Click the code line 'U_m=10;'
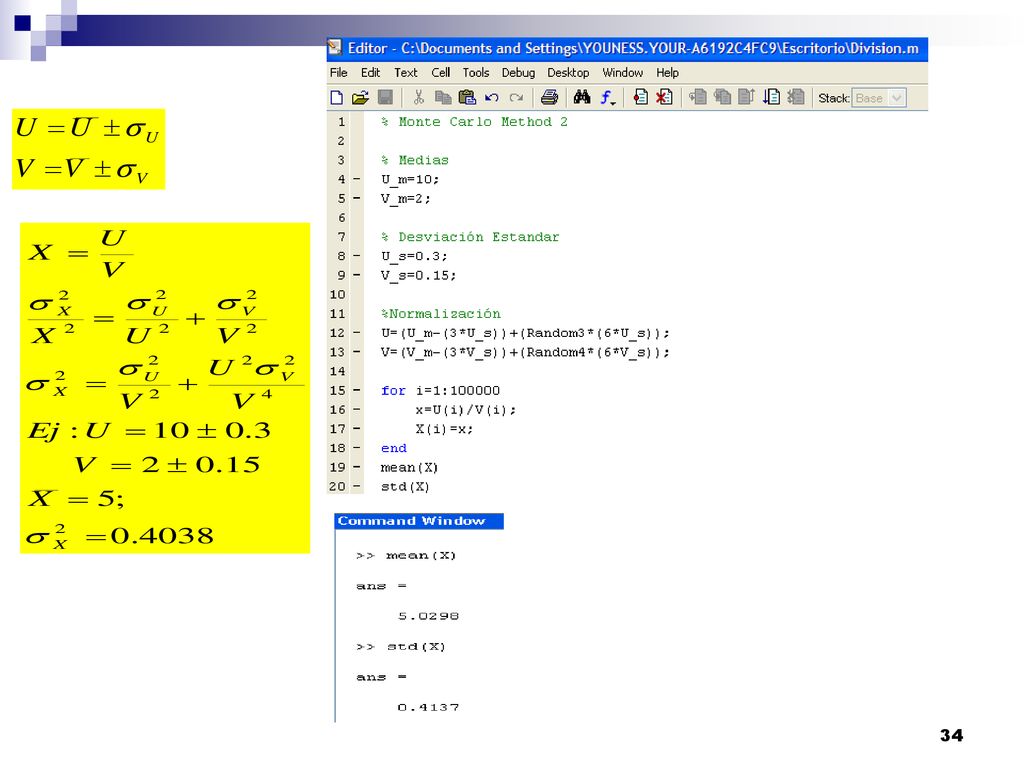The height and width of the screenshot is (768, 1024). pyautogui.click(x=410, y=180)
